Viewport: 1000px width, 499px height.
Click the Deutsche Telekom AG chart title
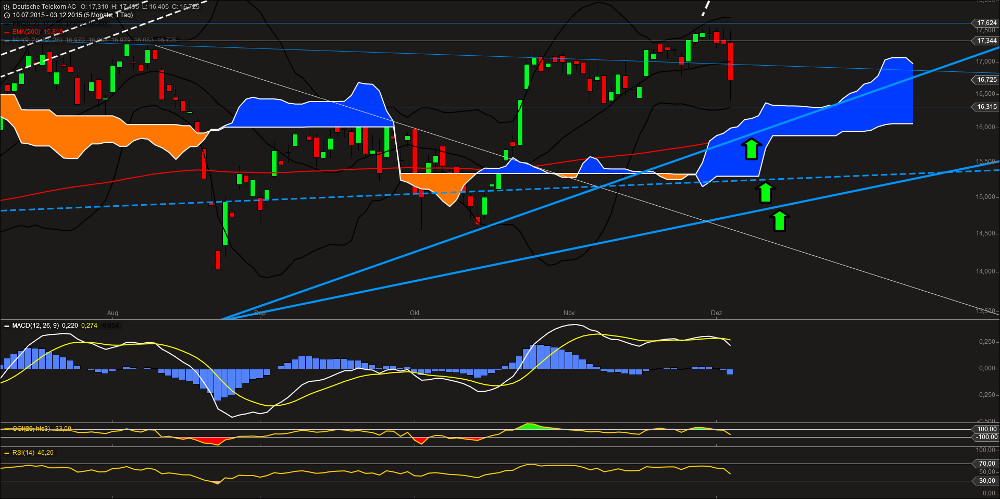44,6
